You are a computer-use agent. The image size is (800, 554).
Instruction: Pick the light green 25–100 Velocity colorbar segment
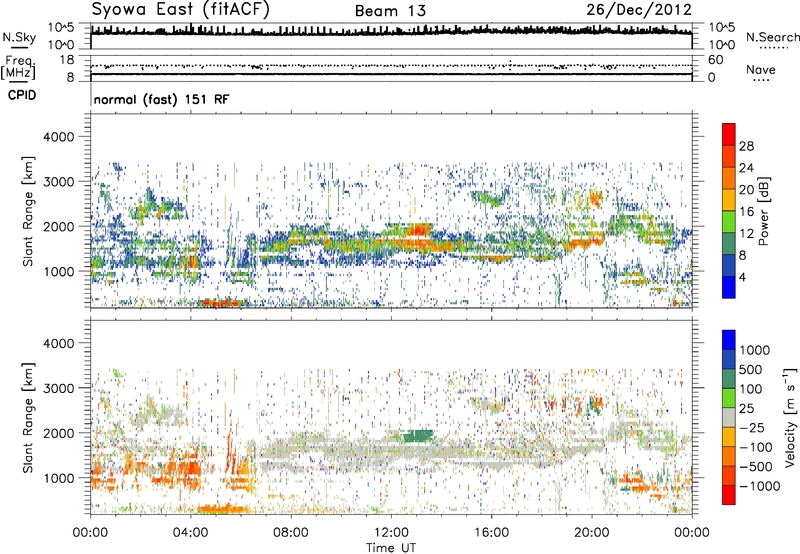pos(729,398)
